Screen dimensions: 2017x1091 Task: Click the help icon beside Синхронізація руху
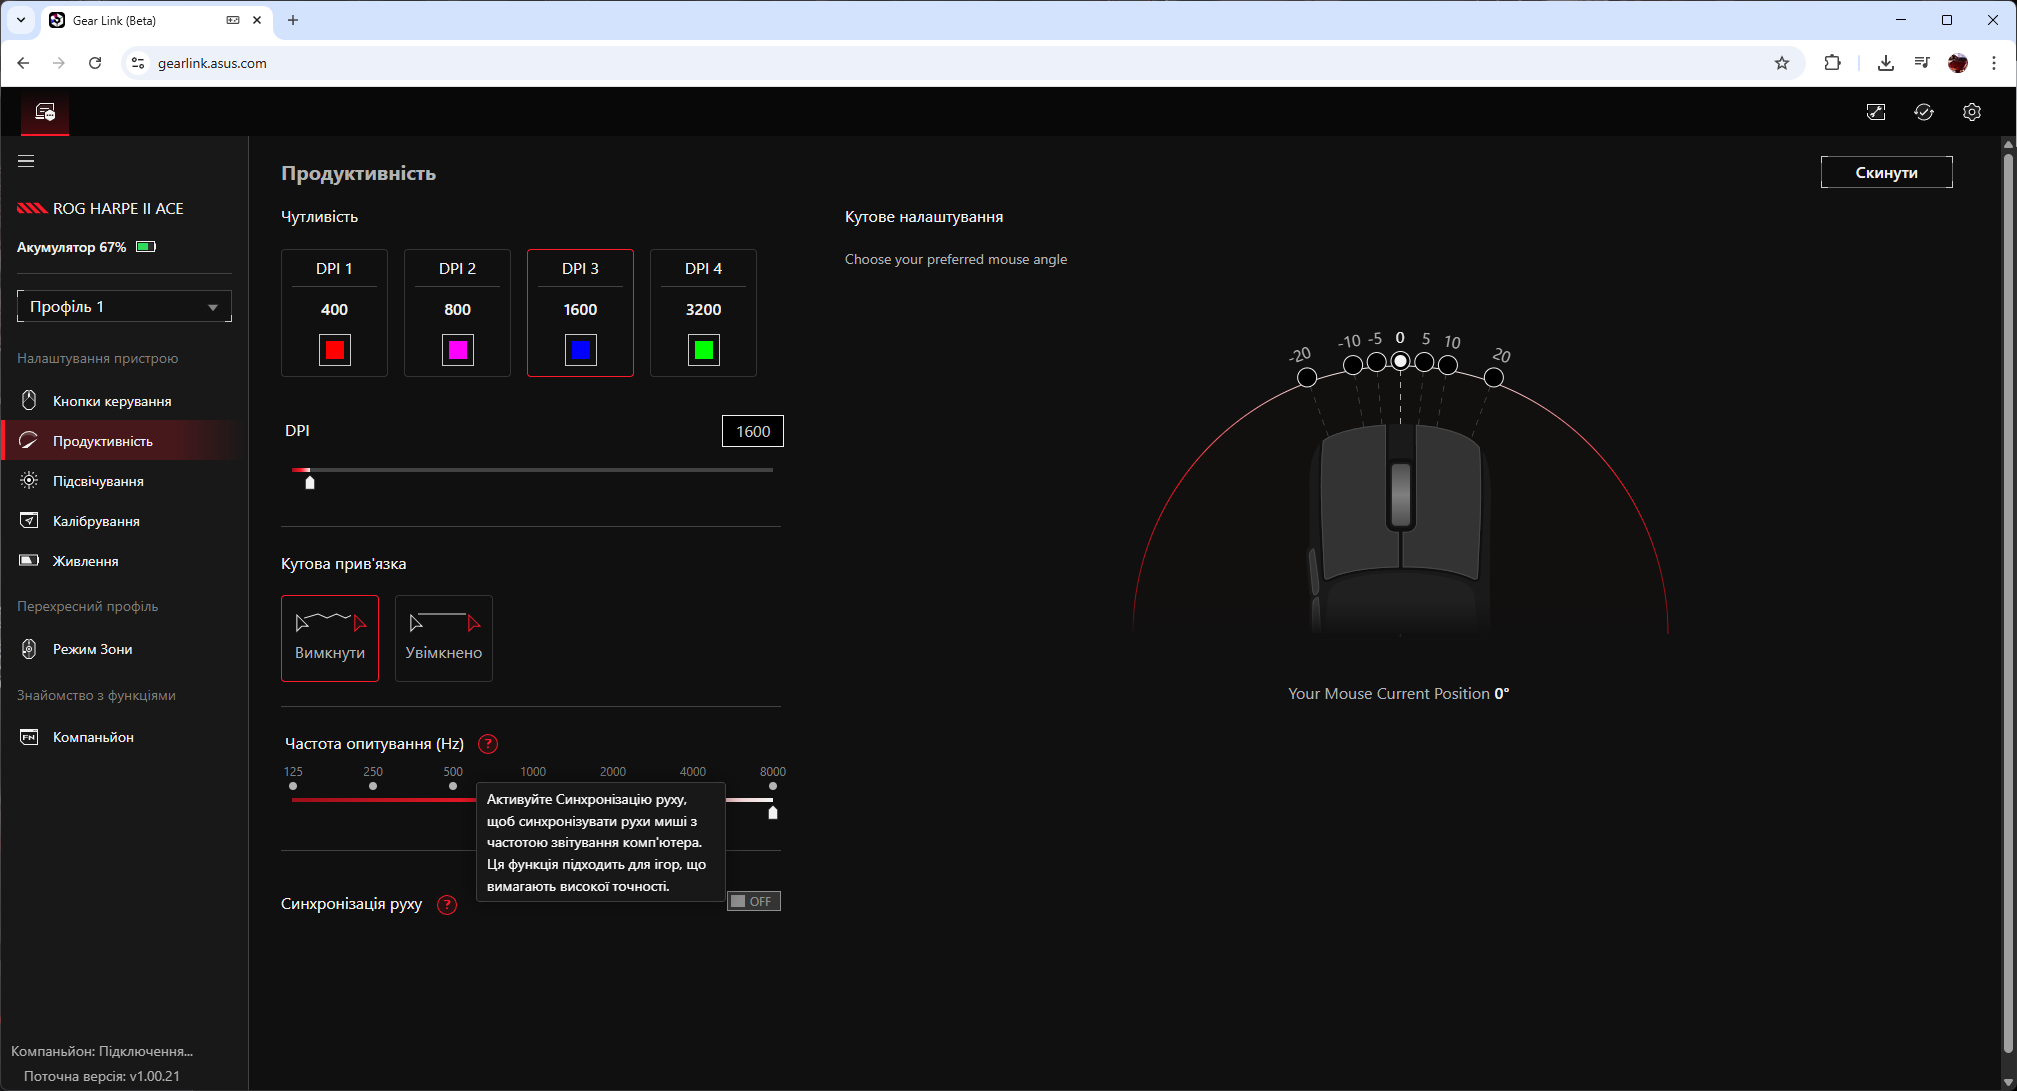pyautogui.click(x=447, y=905)
